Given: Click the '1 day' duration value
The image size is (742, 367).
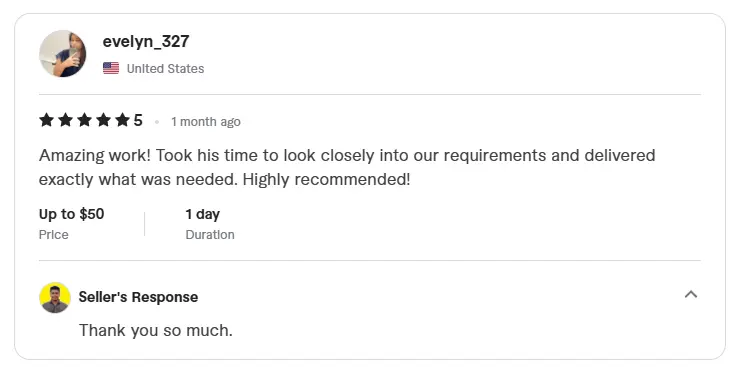Looking at the screenshot, I should [203, 215].
